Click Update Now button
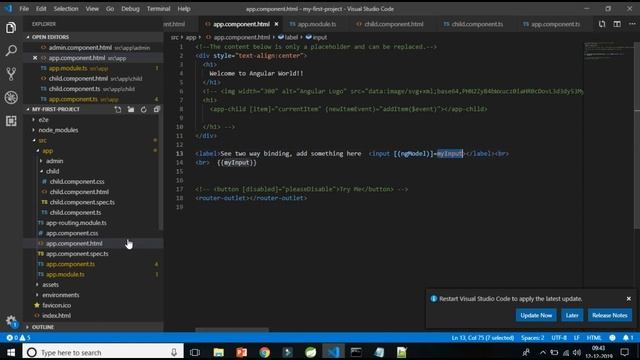Image resolution: width=640 pixels, height=360 pixels. (x=536, y=315)
